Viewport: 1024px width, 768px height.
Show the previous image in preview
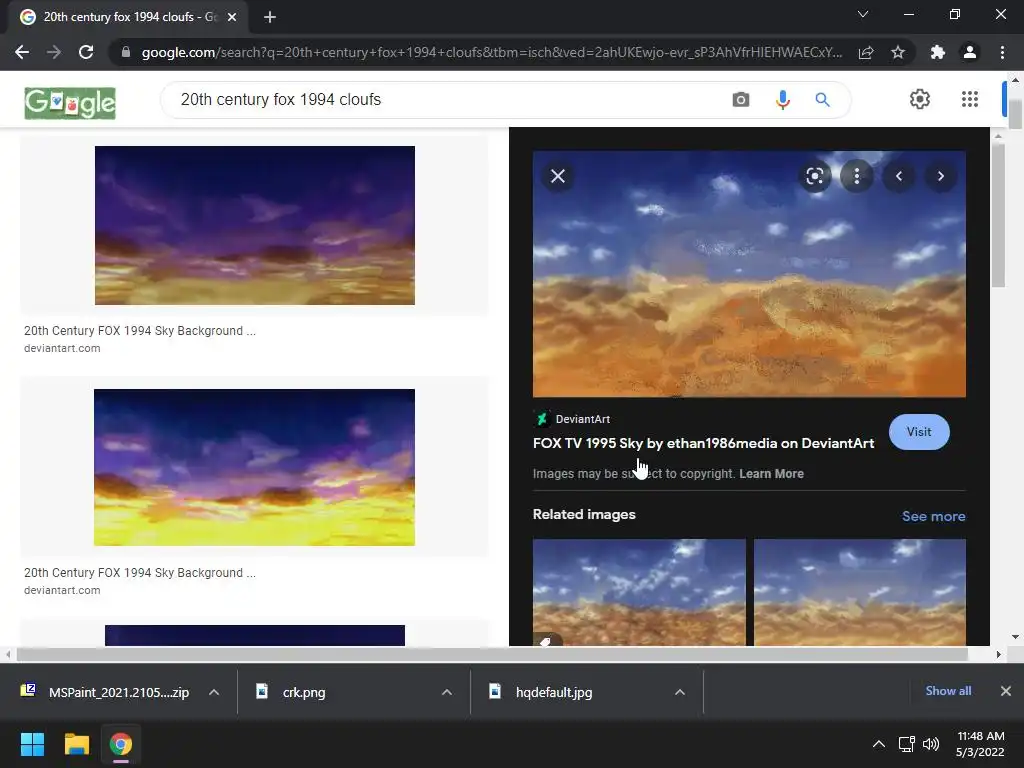point(899,176)
